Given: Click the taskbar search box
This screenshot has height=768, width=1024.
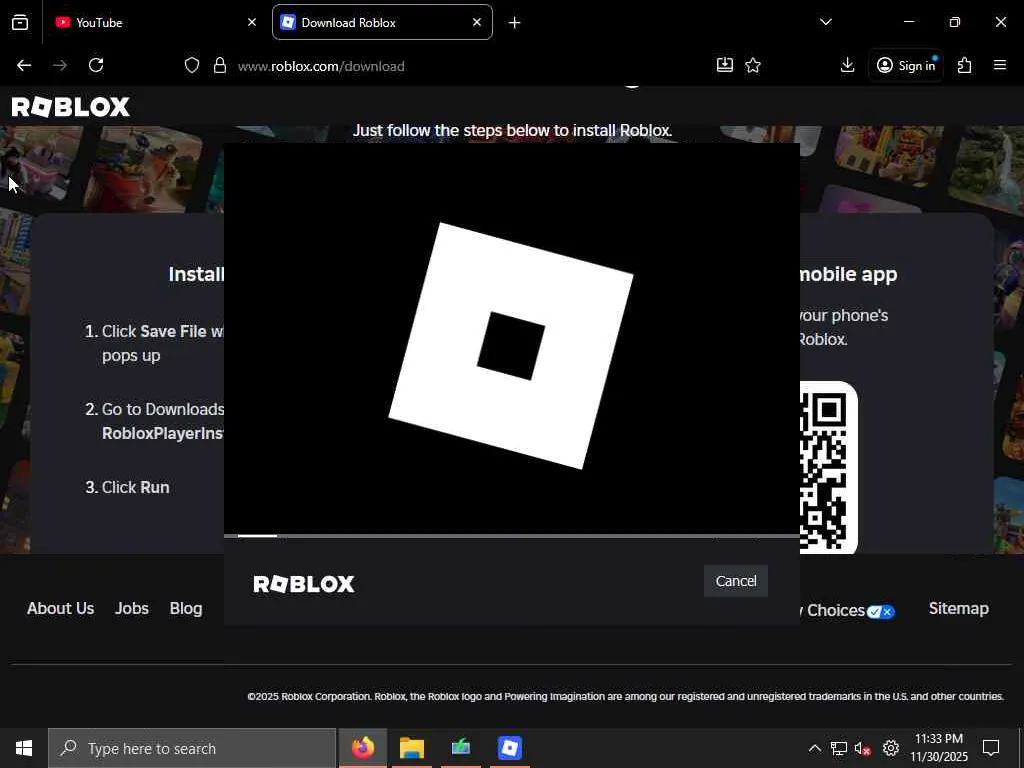Looking at the screenshot, I should pyautogui.click(x=192, y=748).
